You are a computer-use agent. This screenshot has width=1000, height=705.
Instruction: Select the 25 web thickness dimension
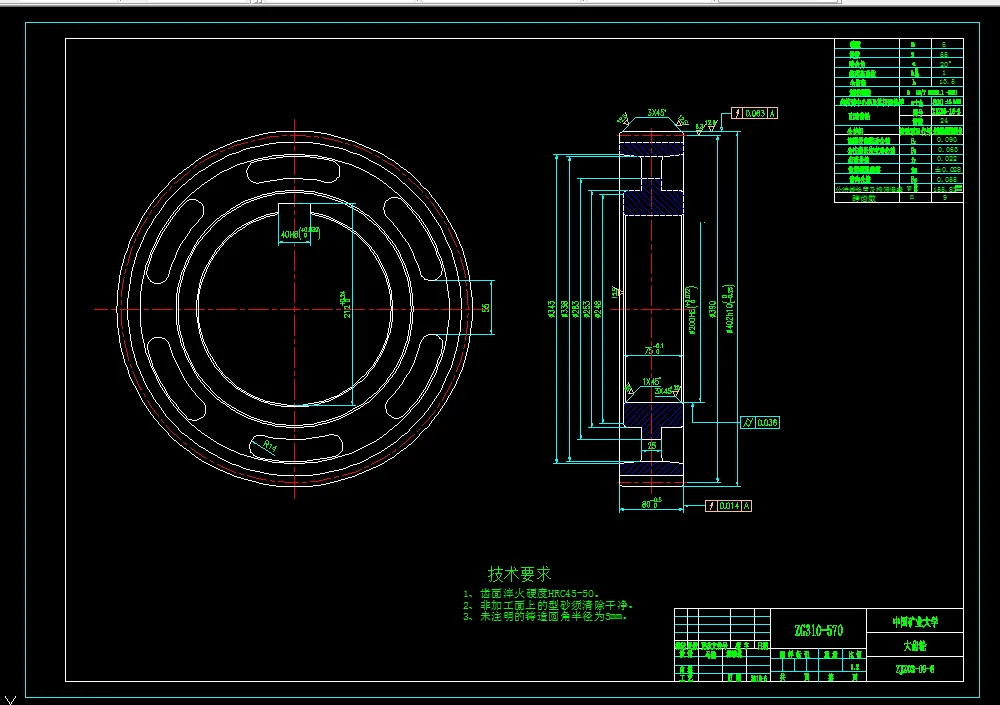652,445
